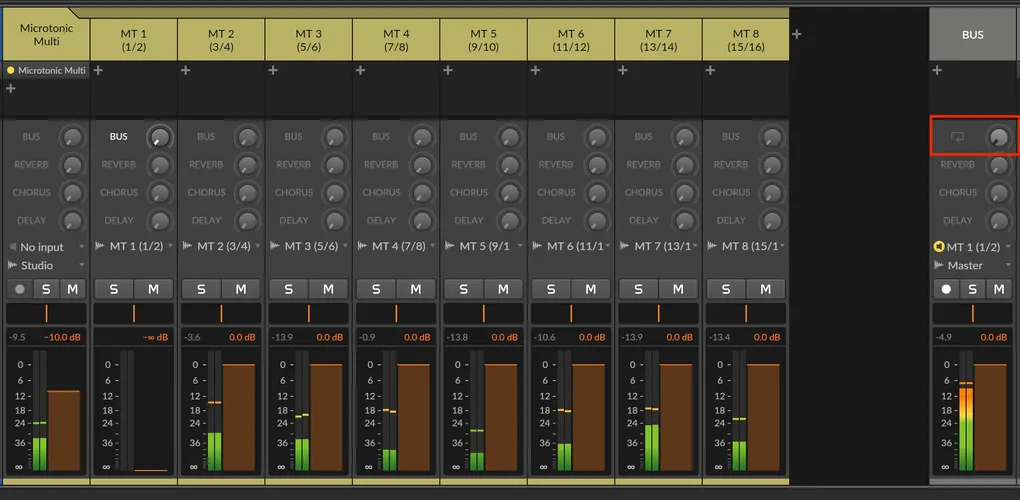Click the DELAY send knob on MT 5
The image size is (1020, 500).
(509, 221)
